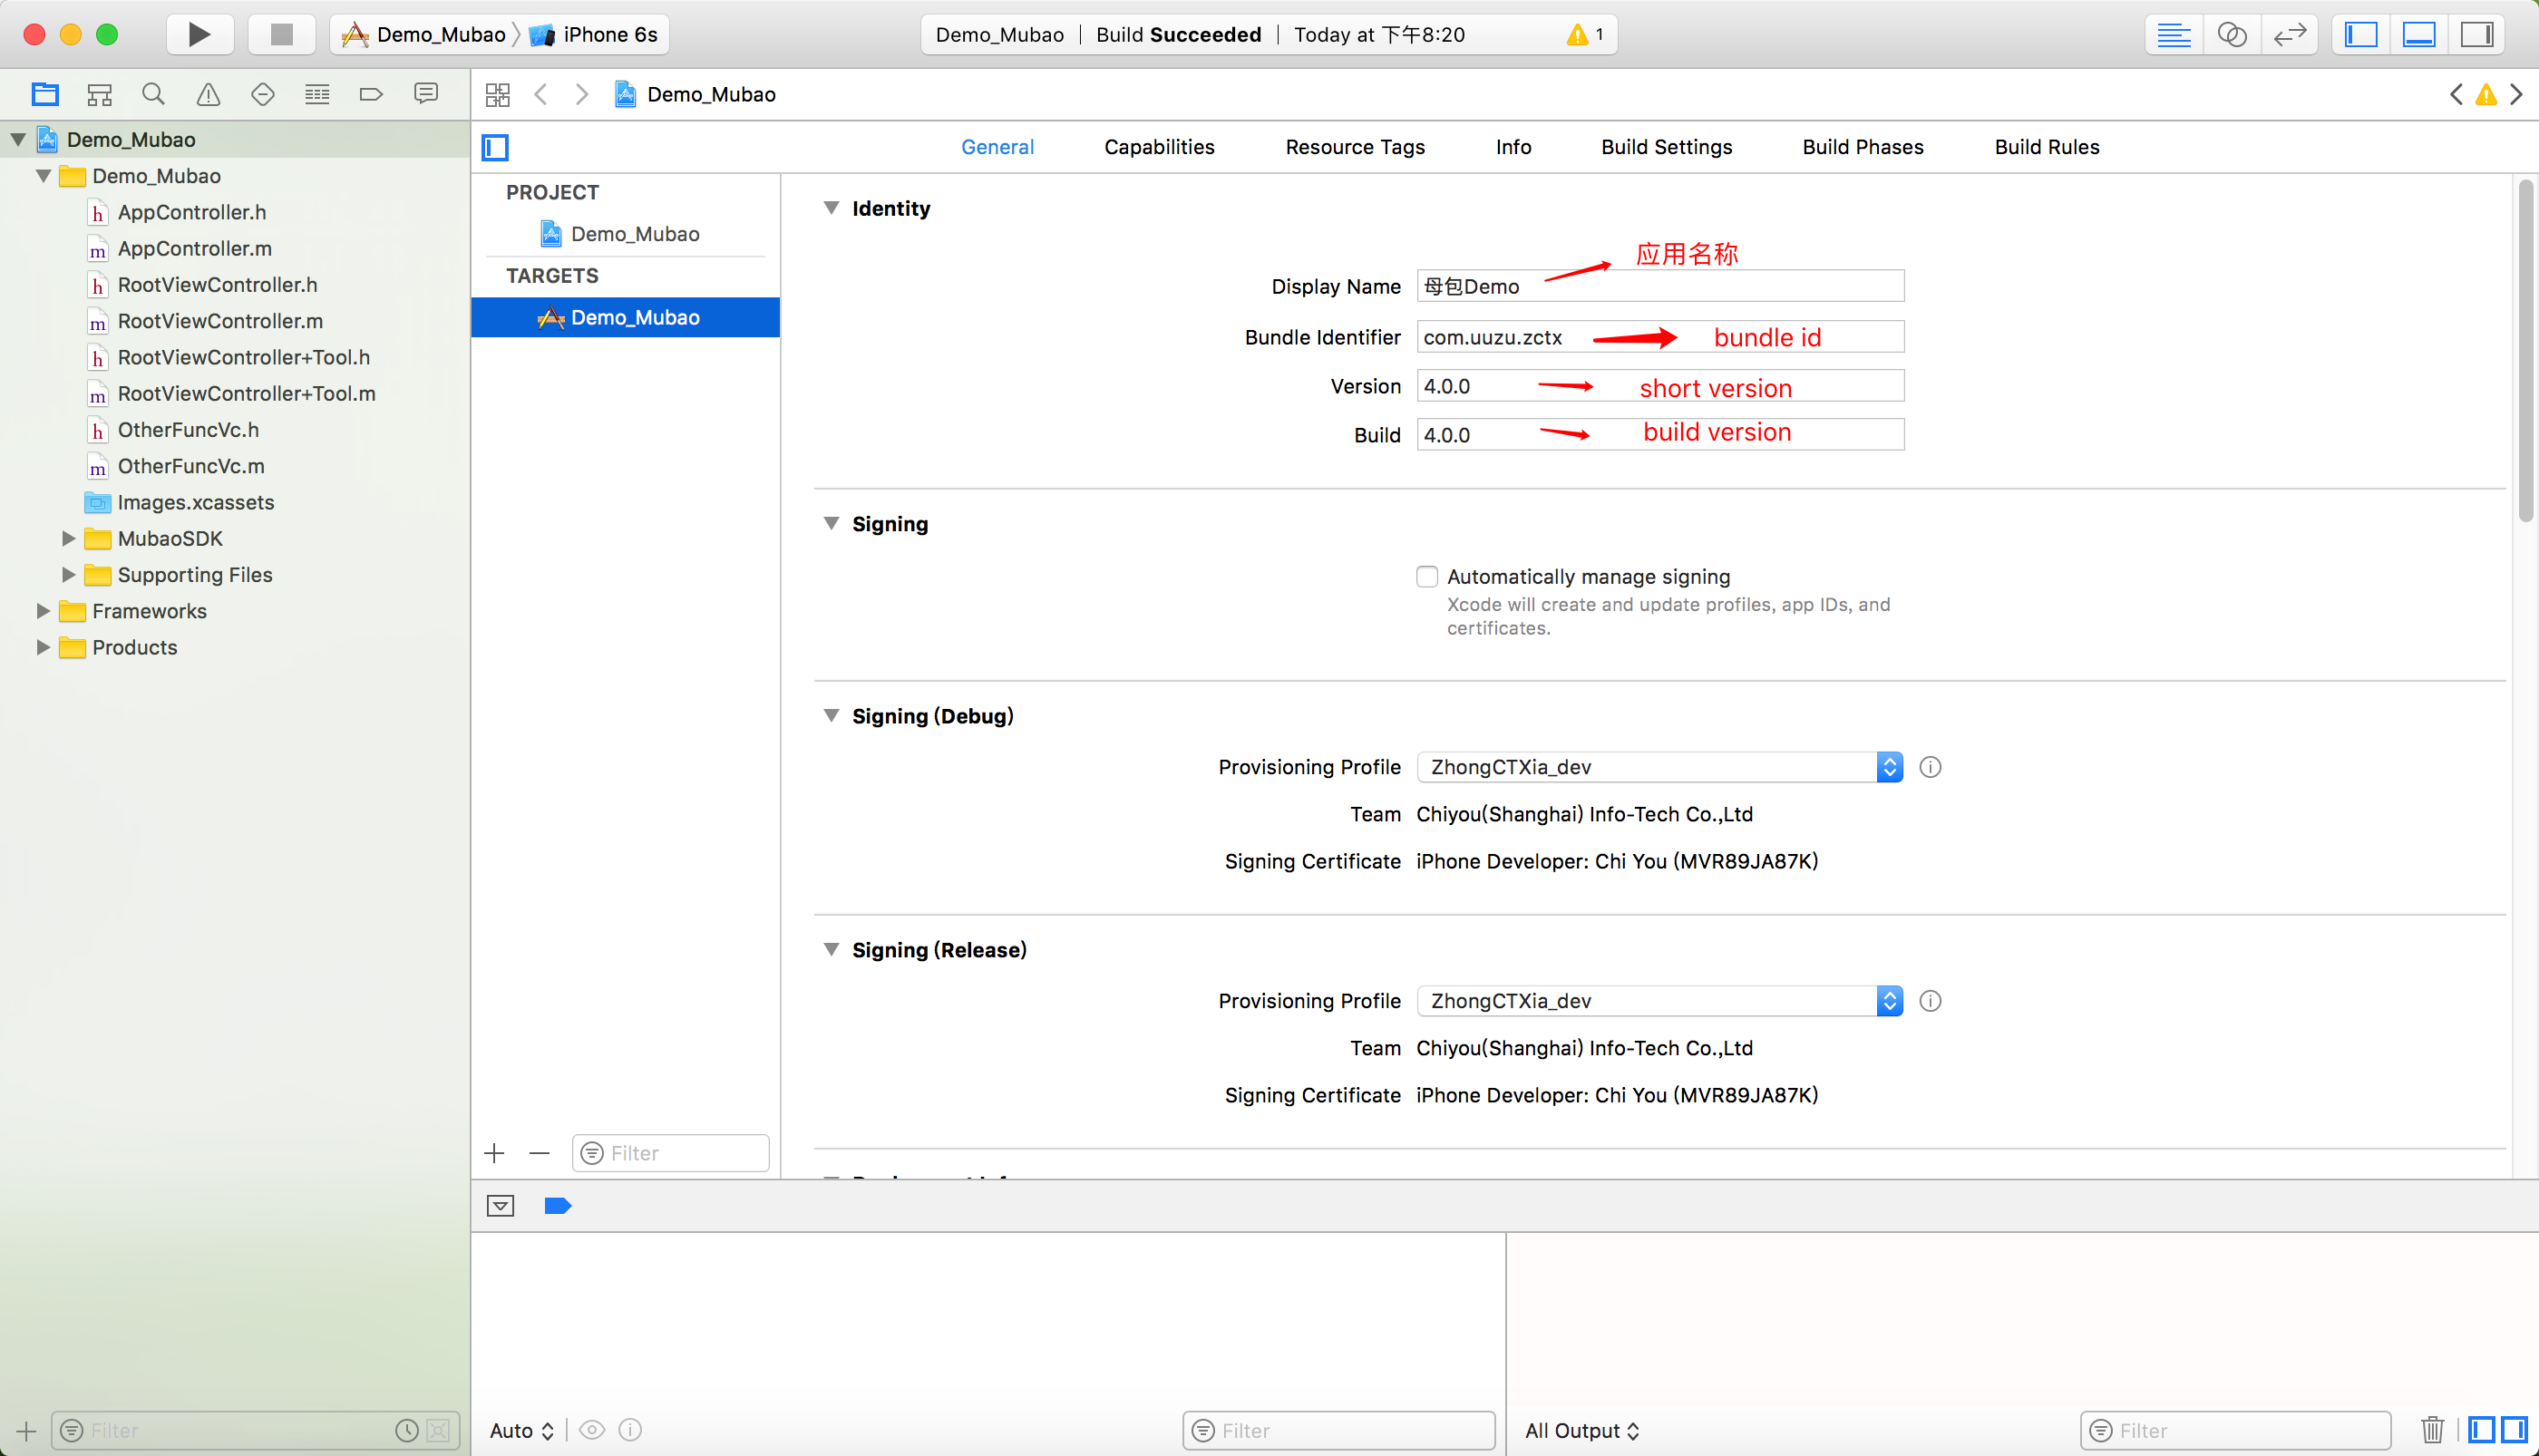The width and height of the screenshot is (2539, 1456).
Task: Open Release Provisioning Profile dropdown
Action: click(1660, 1001)
